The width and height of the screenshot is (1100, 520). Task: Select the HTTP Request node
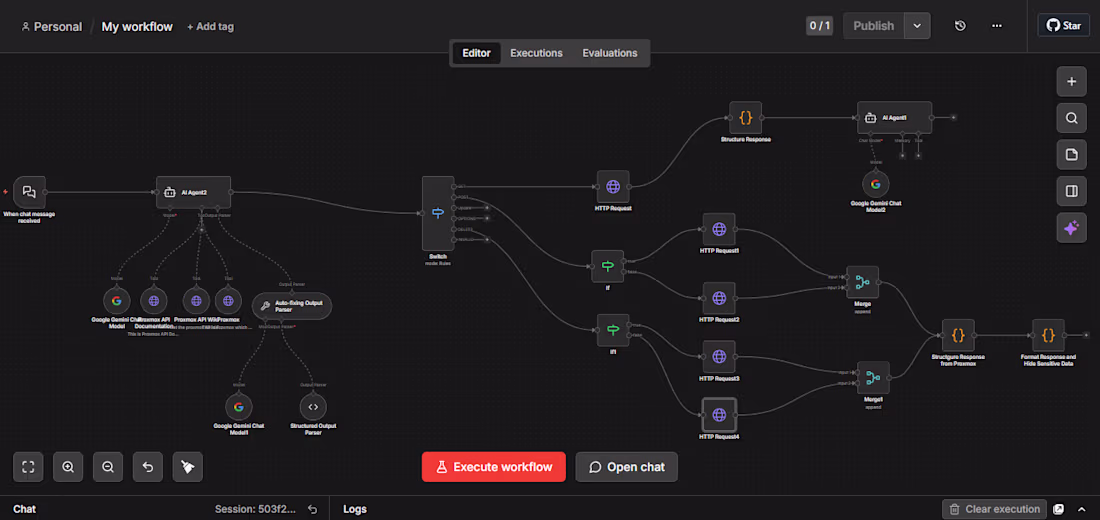point(613,187)
